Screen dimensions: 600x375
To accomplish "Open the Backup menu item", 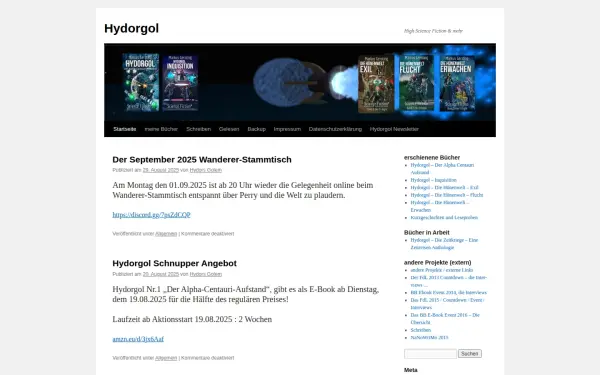I will coord(256,129).
